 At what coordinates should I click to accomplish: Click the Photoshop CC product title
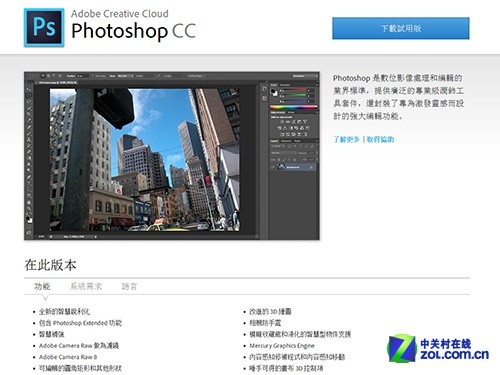coord(133,31)
